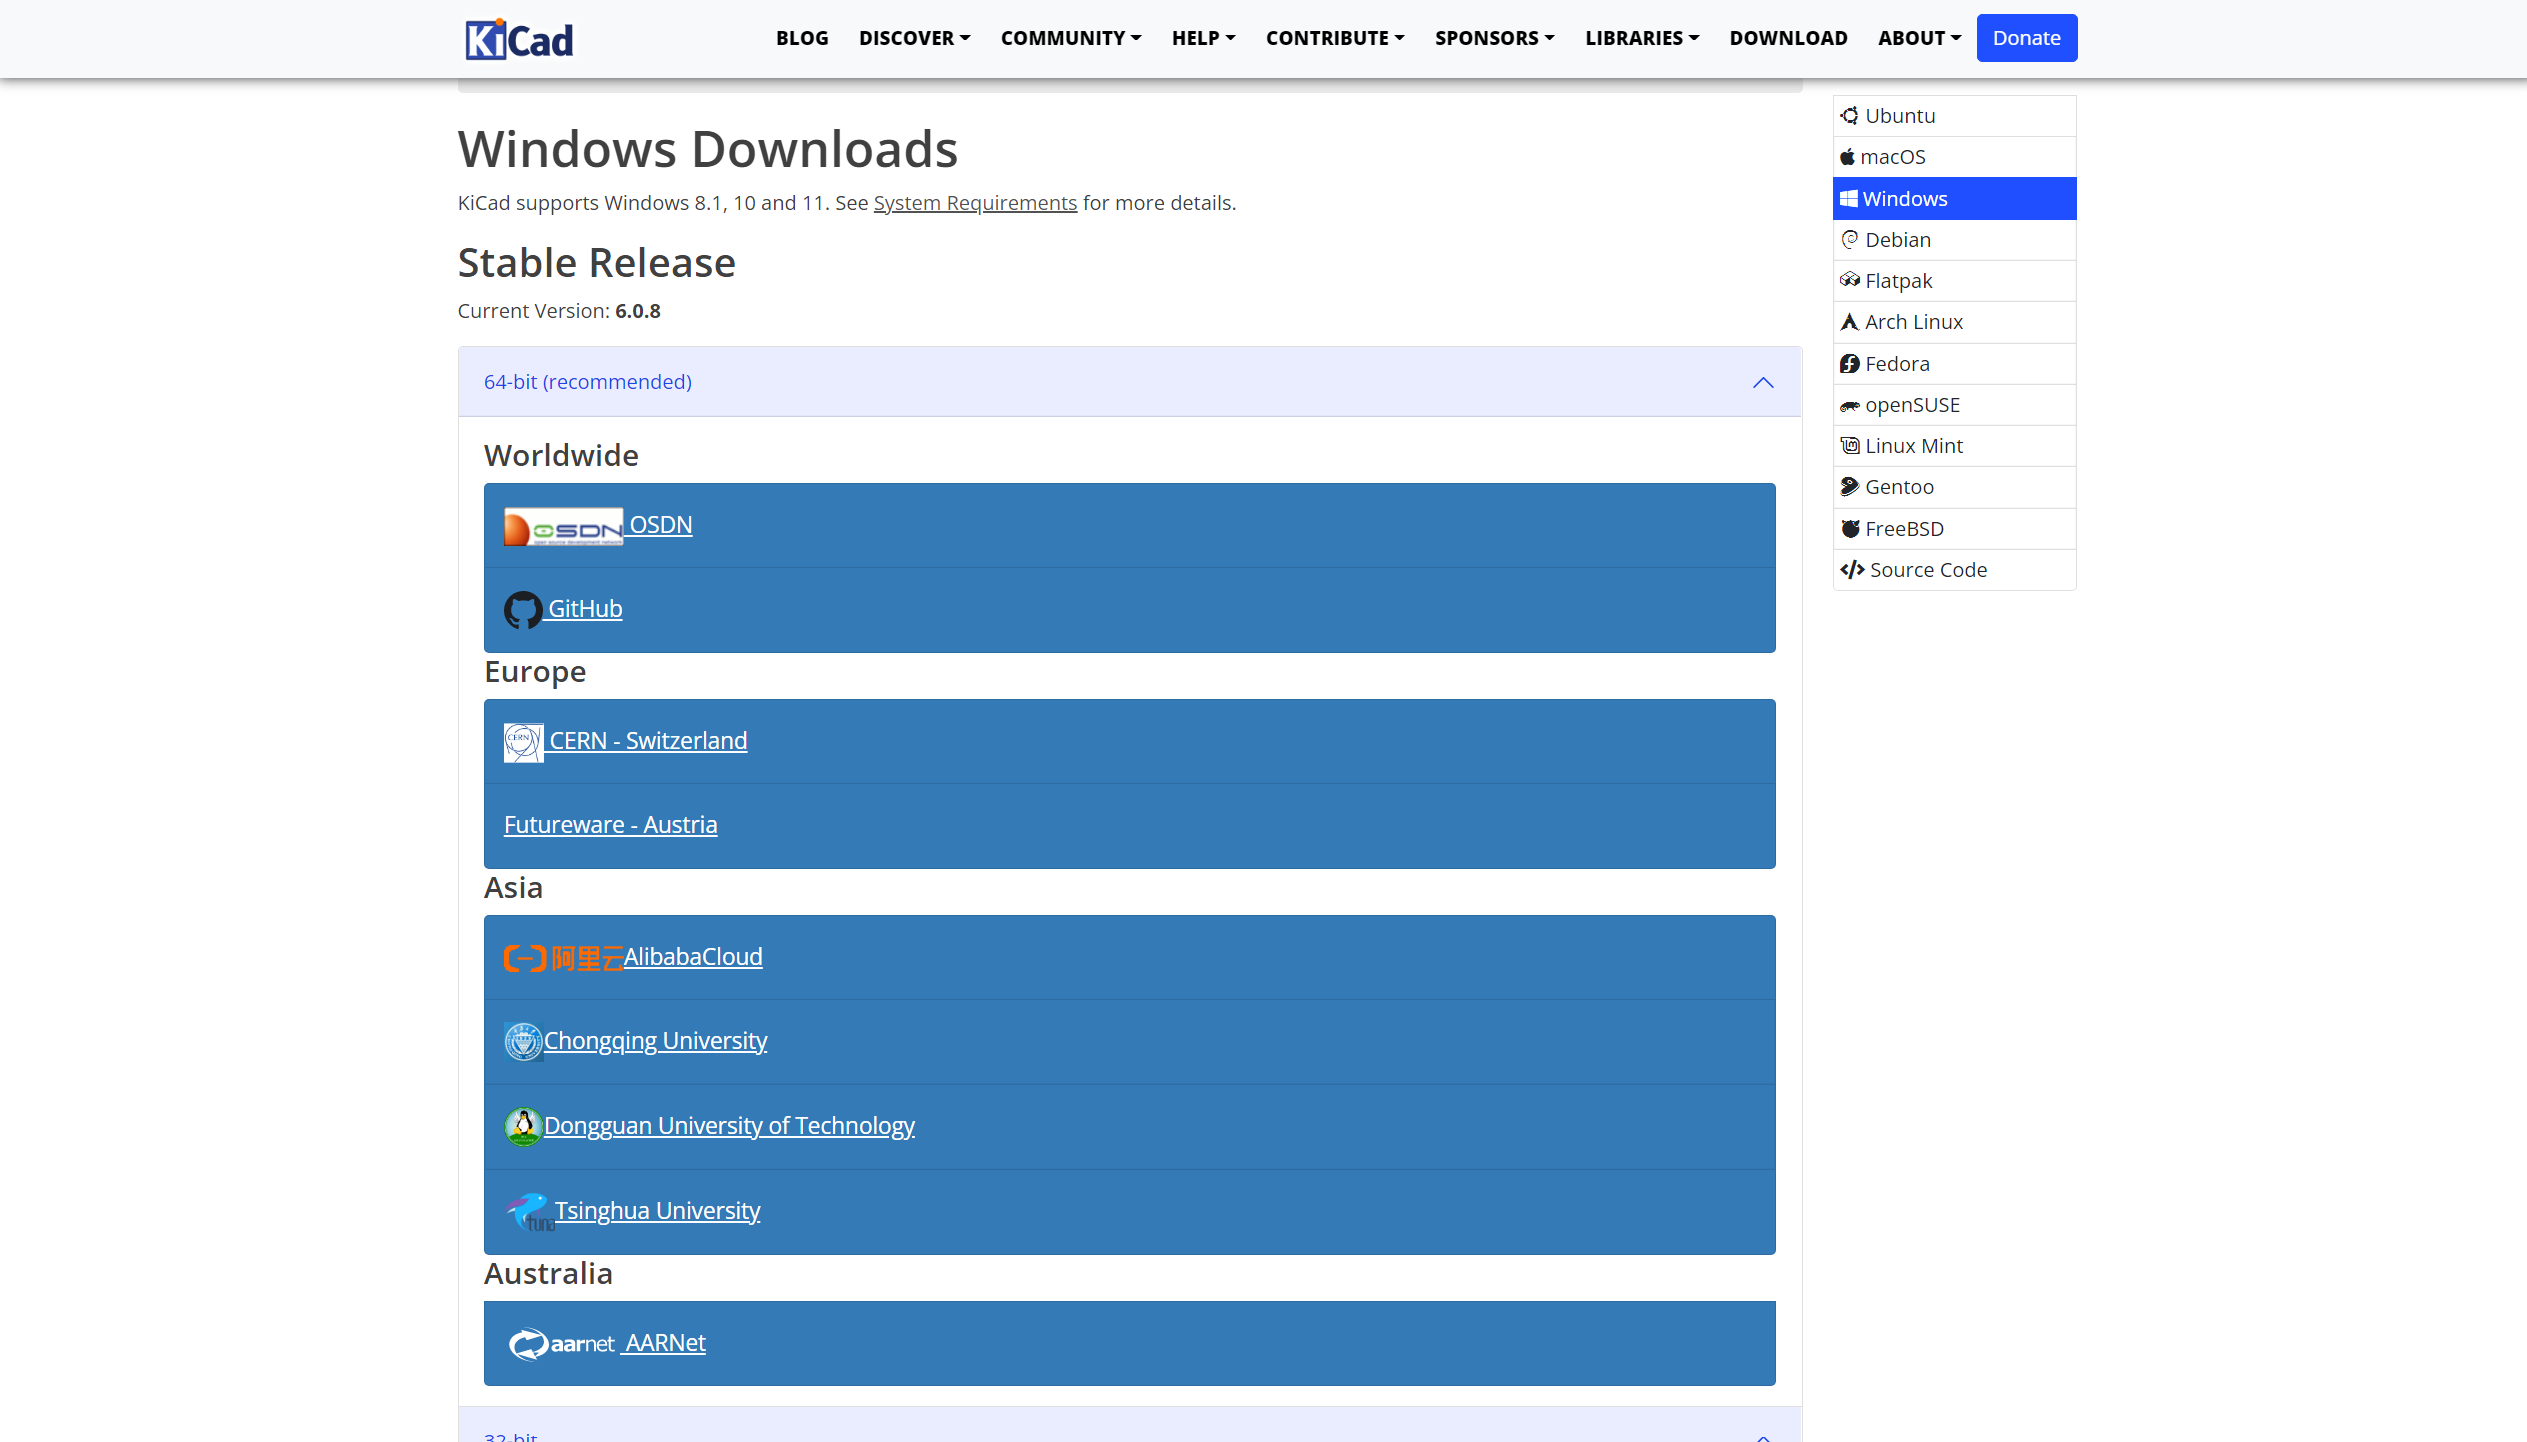Image resolution: width=2527 pixels, height=1442 pixels.
Task: Click the 64-bit (recommended) accordion header text
Action: [588, 382]
